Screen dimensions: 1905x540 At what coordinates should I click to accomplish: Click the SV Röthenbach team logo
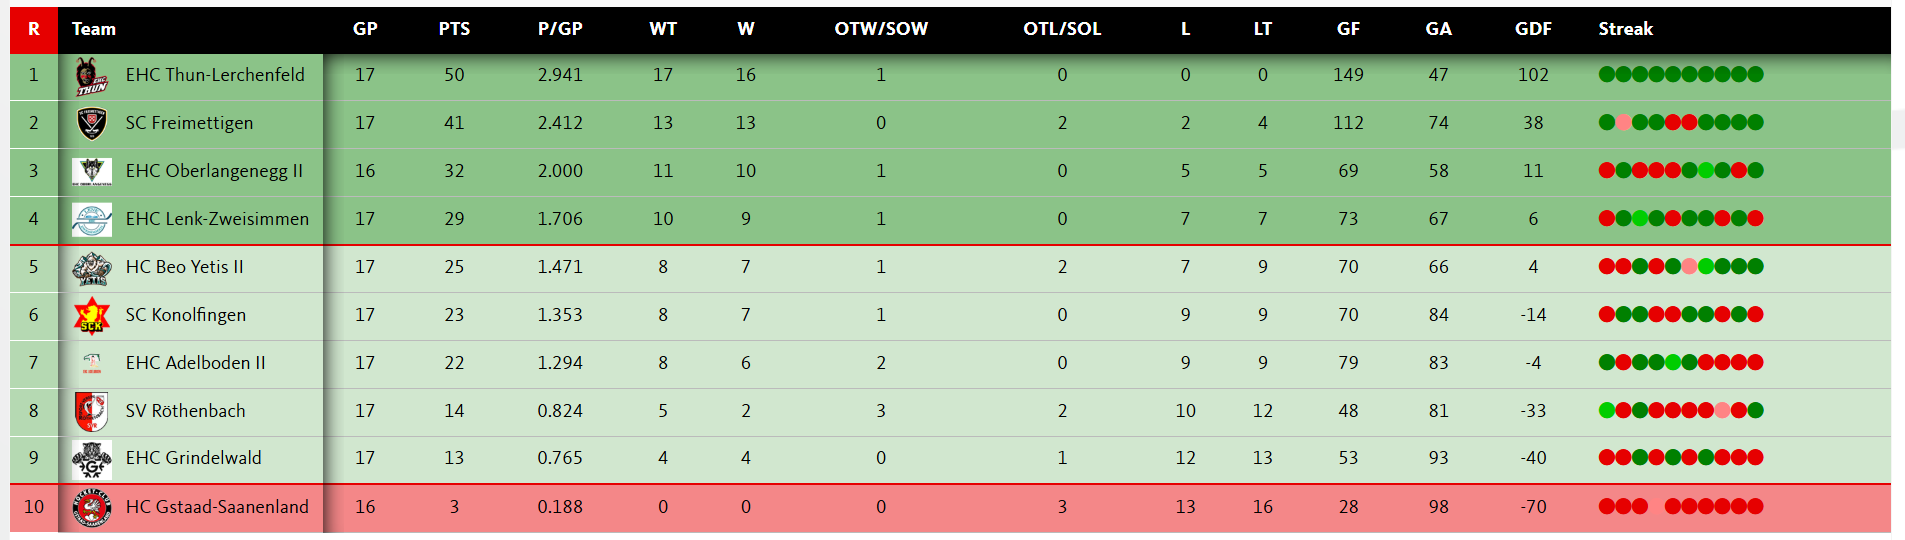tap(91, 411)
